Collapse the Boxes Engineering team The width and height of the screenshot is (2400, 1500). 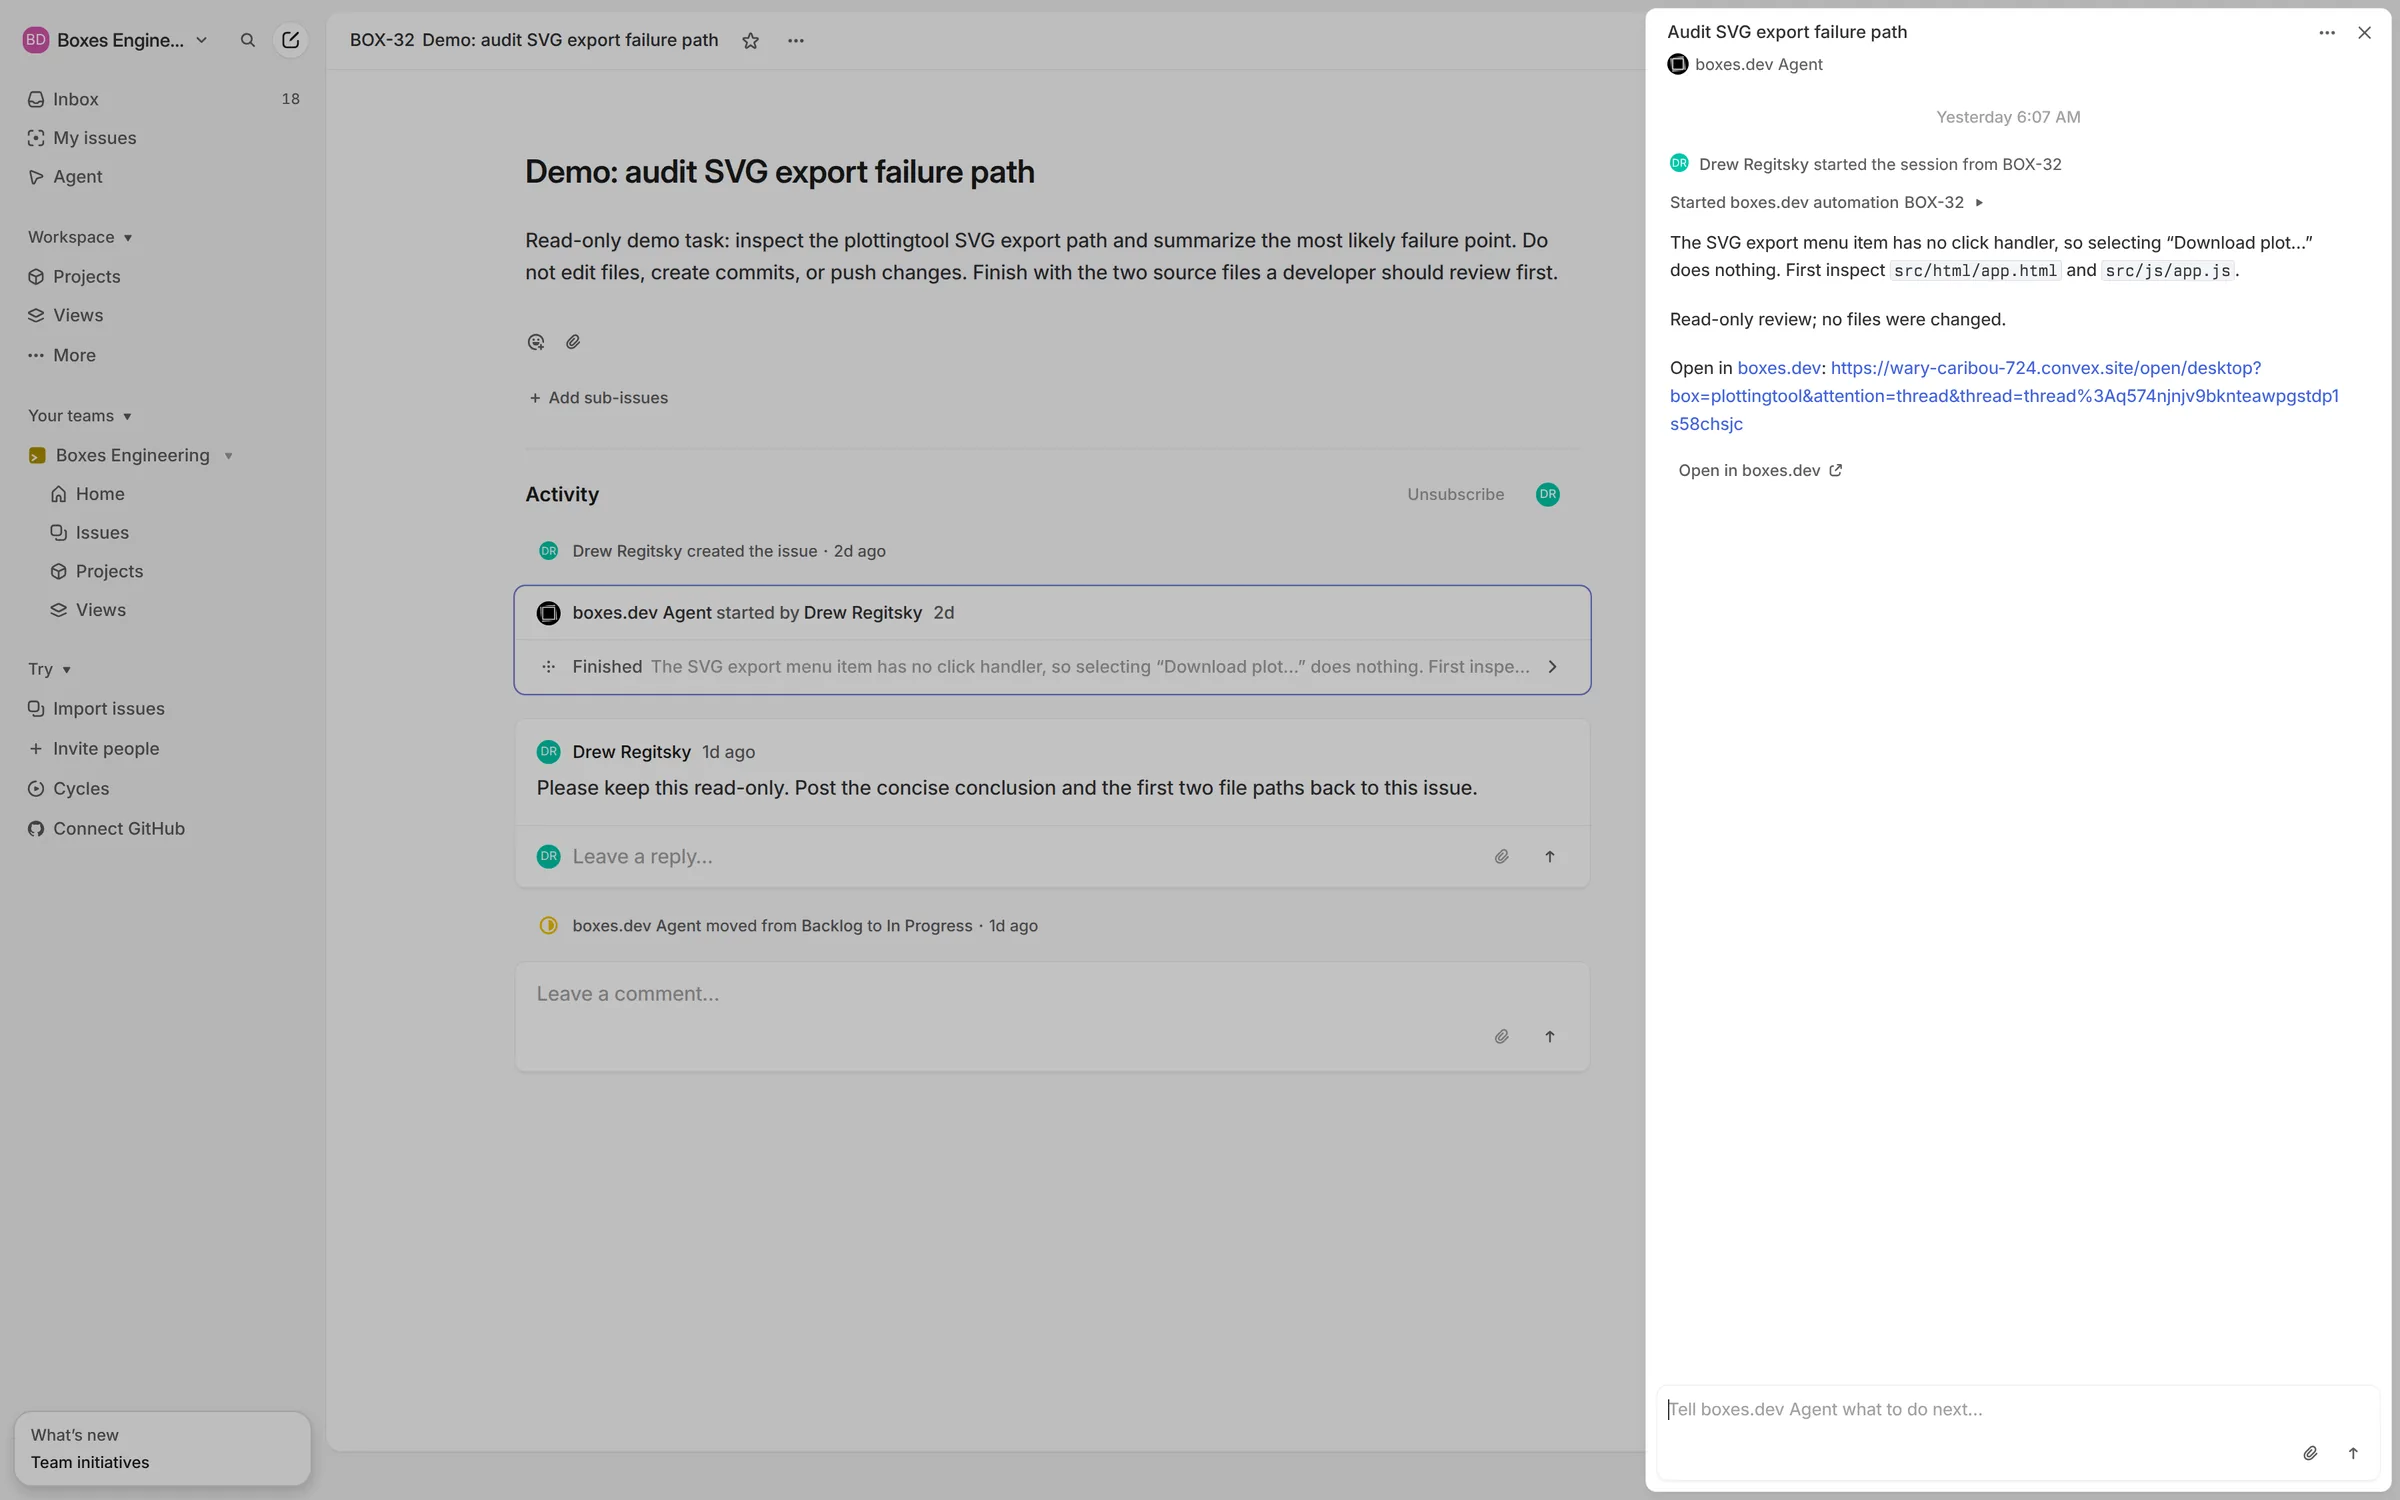pyautogui.click(x=228, y=456)
